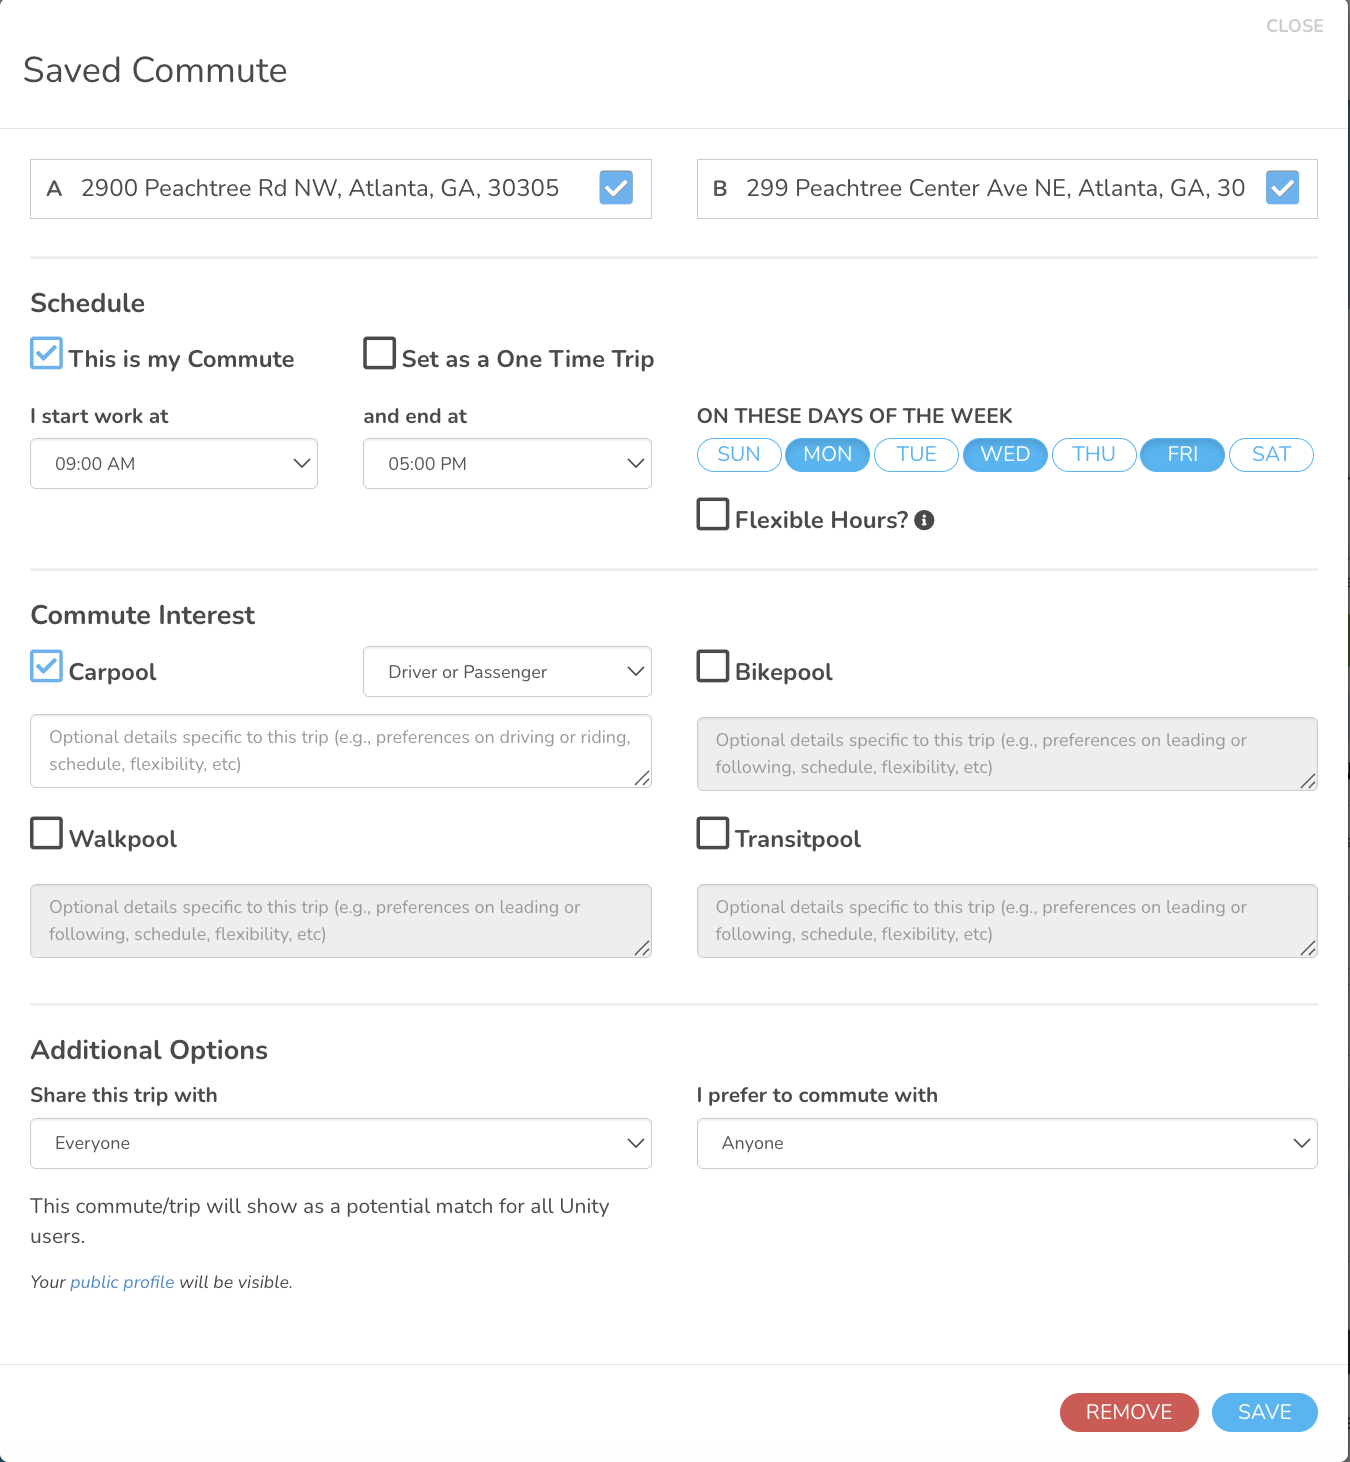Enable the Transitpool option
This screenshot has height=1462, width=1350.
713,834
